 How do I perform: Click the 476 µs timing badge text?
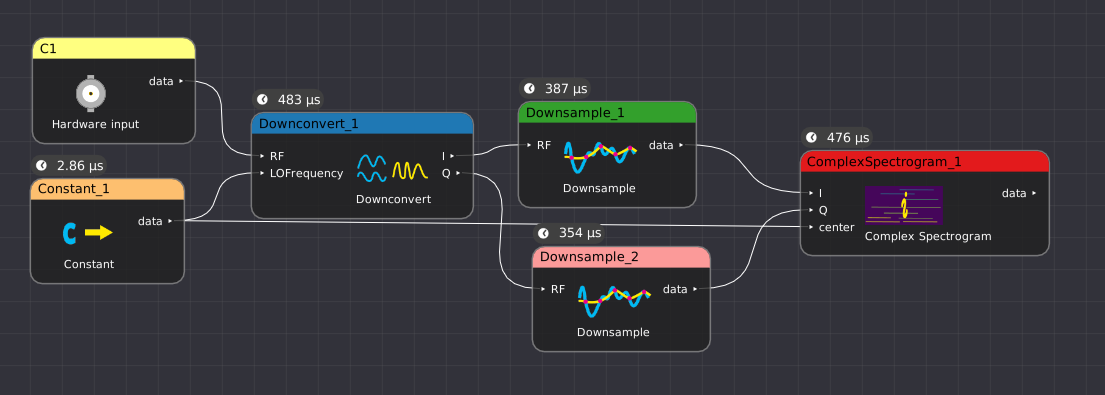pyautogui.click(x=848, y=137)
